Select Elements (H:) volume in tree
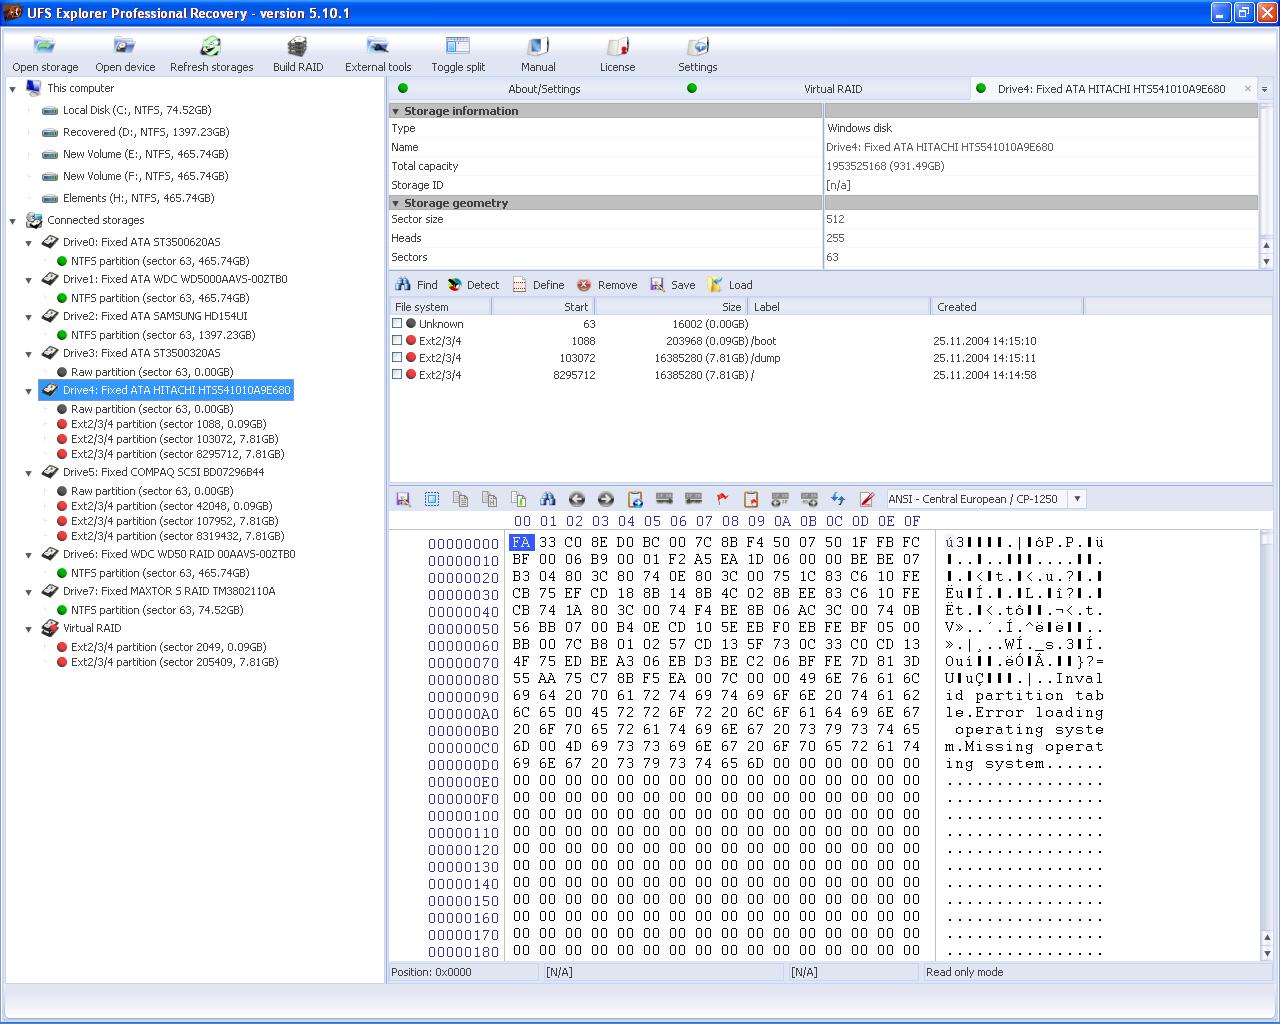 (x=138, y=198)
